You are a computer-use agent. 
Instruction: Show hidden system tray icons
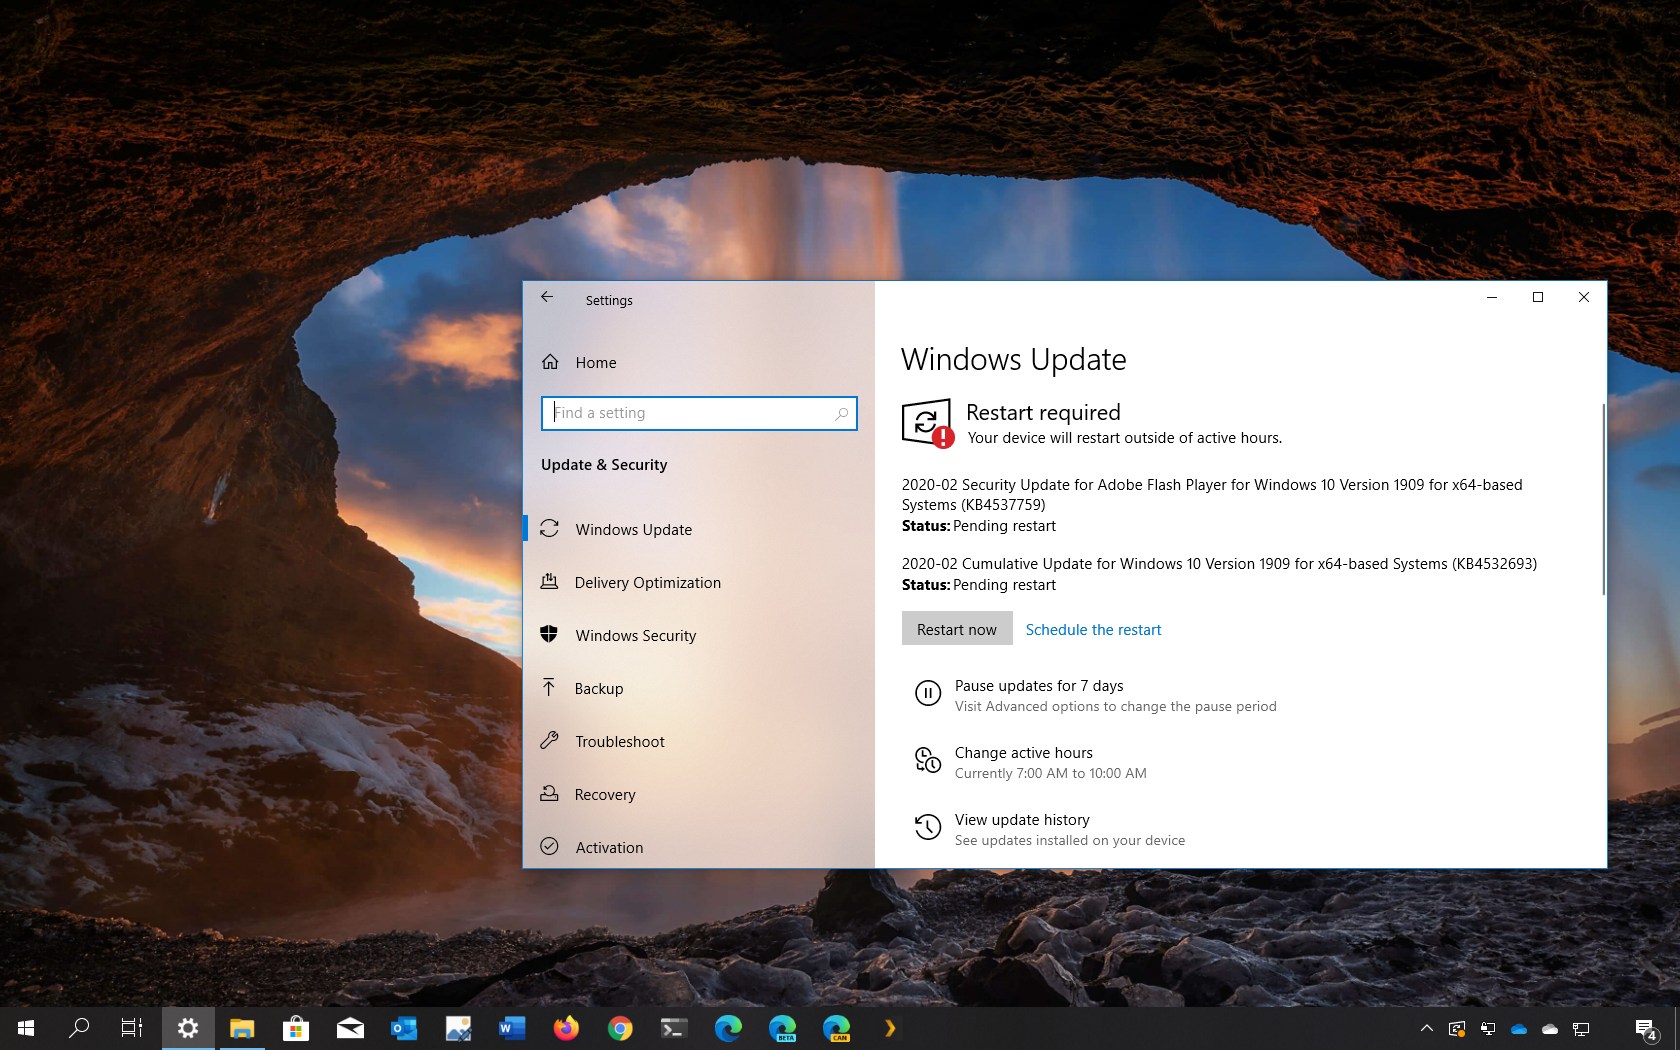(1427, 1028)
